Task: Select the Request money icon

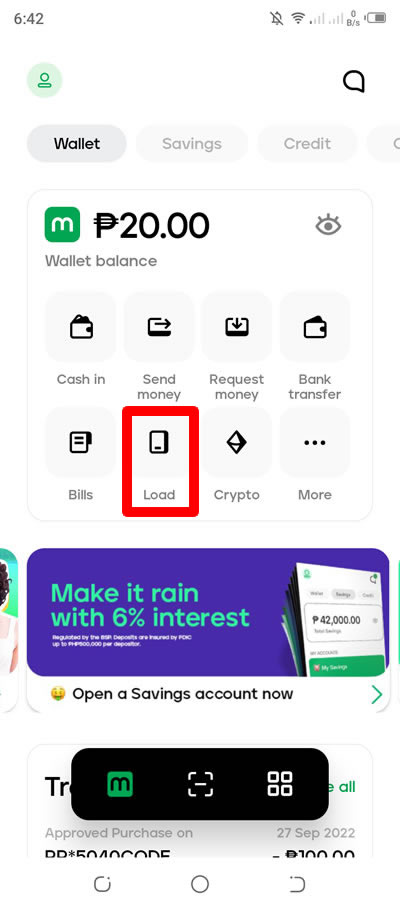Action: click(x=237, y=327)
